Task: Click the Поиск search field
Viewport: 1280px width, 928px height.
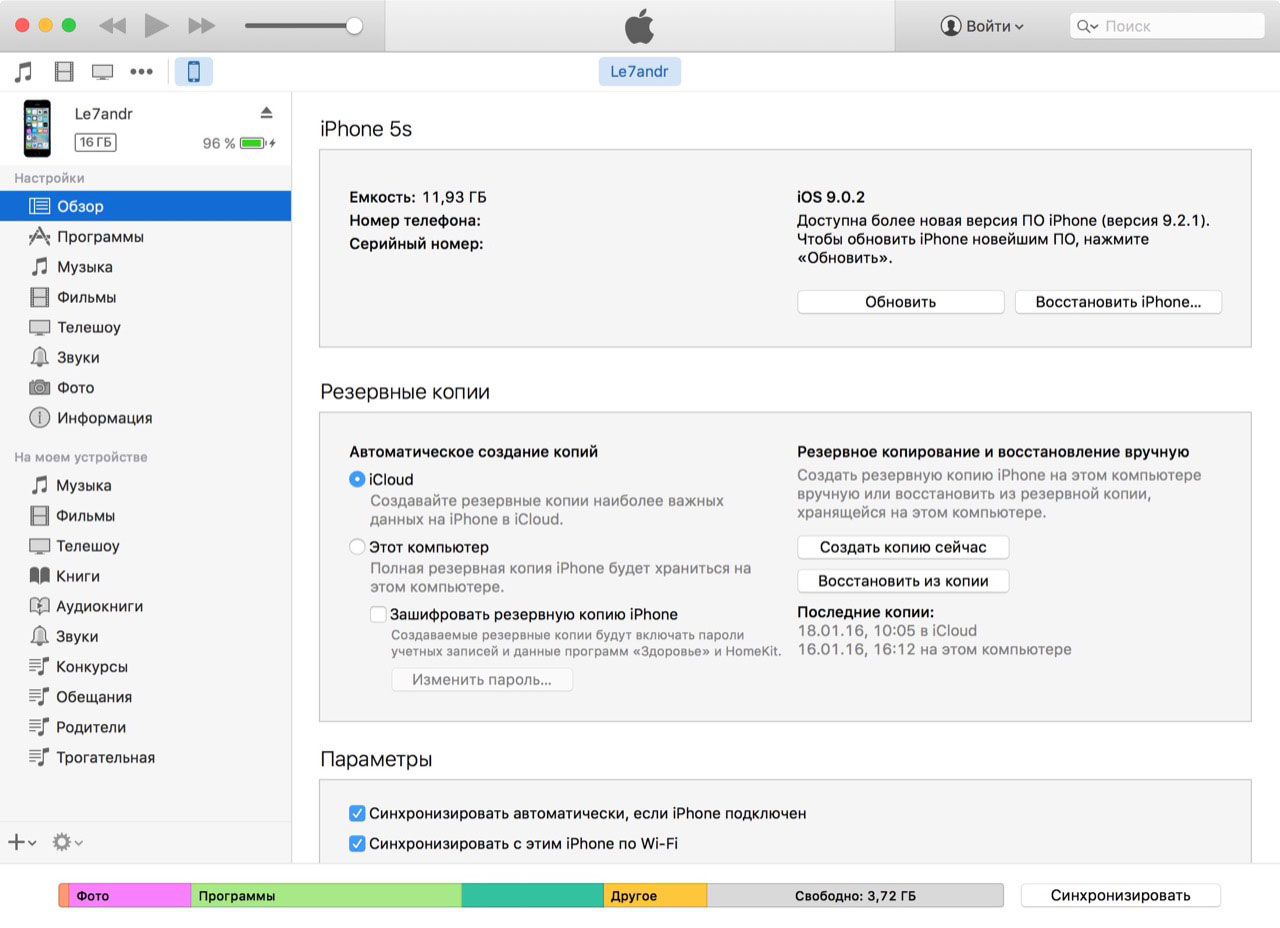Action: click(x=1168, y=26)
